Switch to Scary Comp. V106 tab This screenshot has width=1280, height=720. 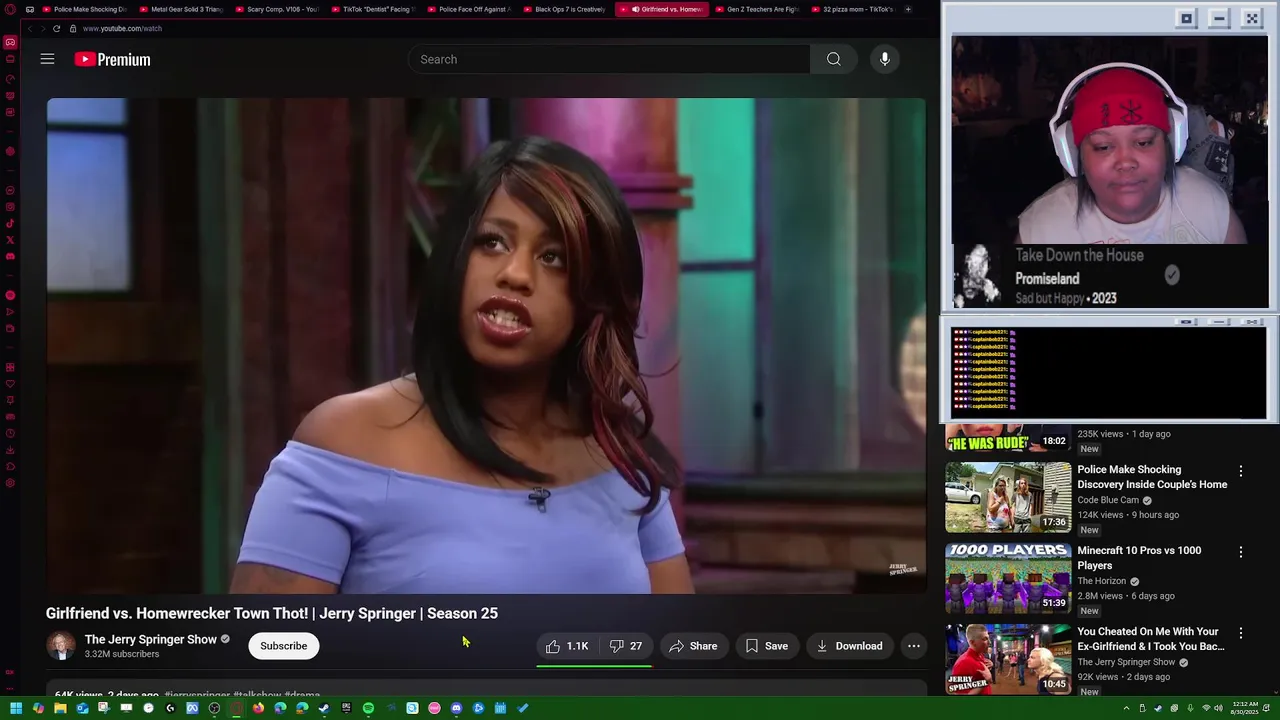[277, 9]
